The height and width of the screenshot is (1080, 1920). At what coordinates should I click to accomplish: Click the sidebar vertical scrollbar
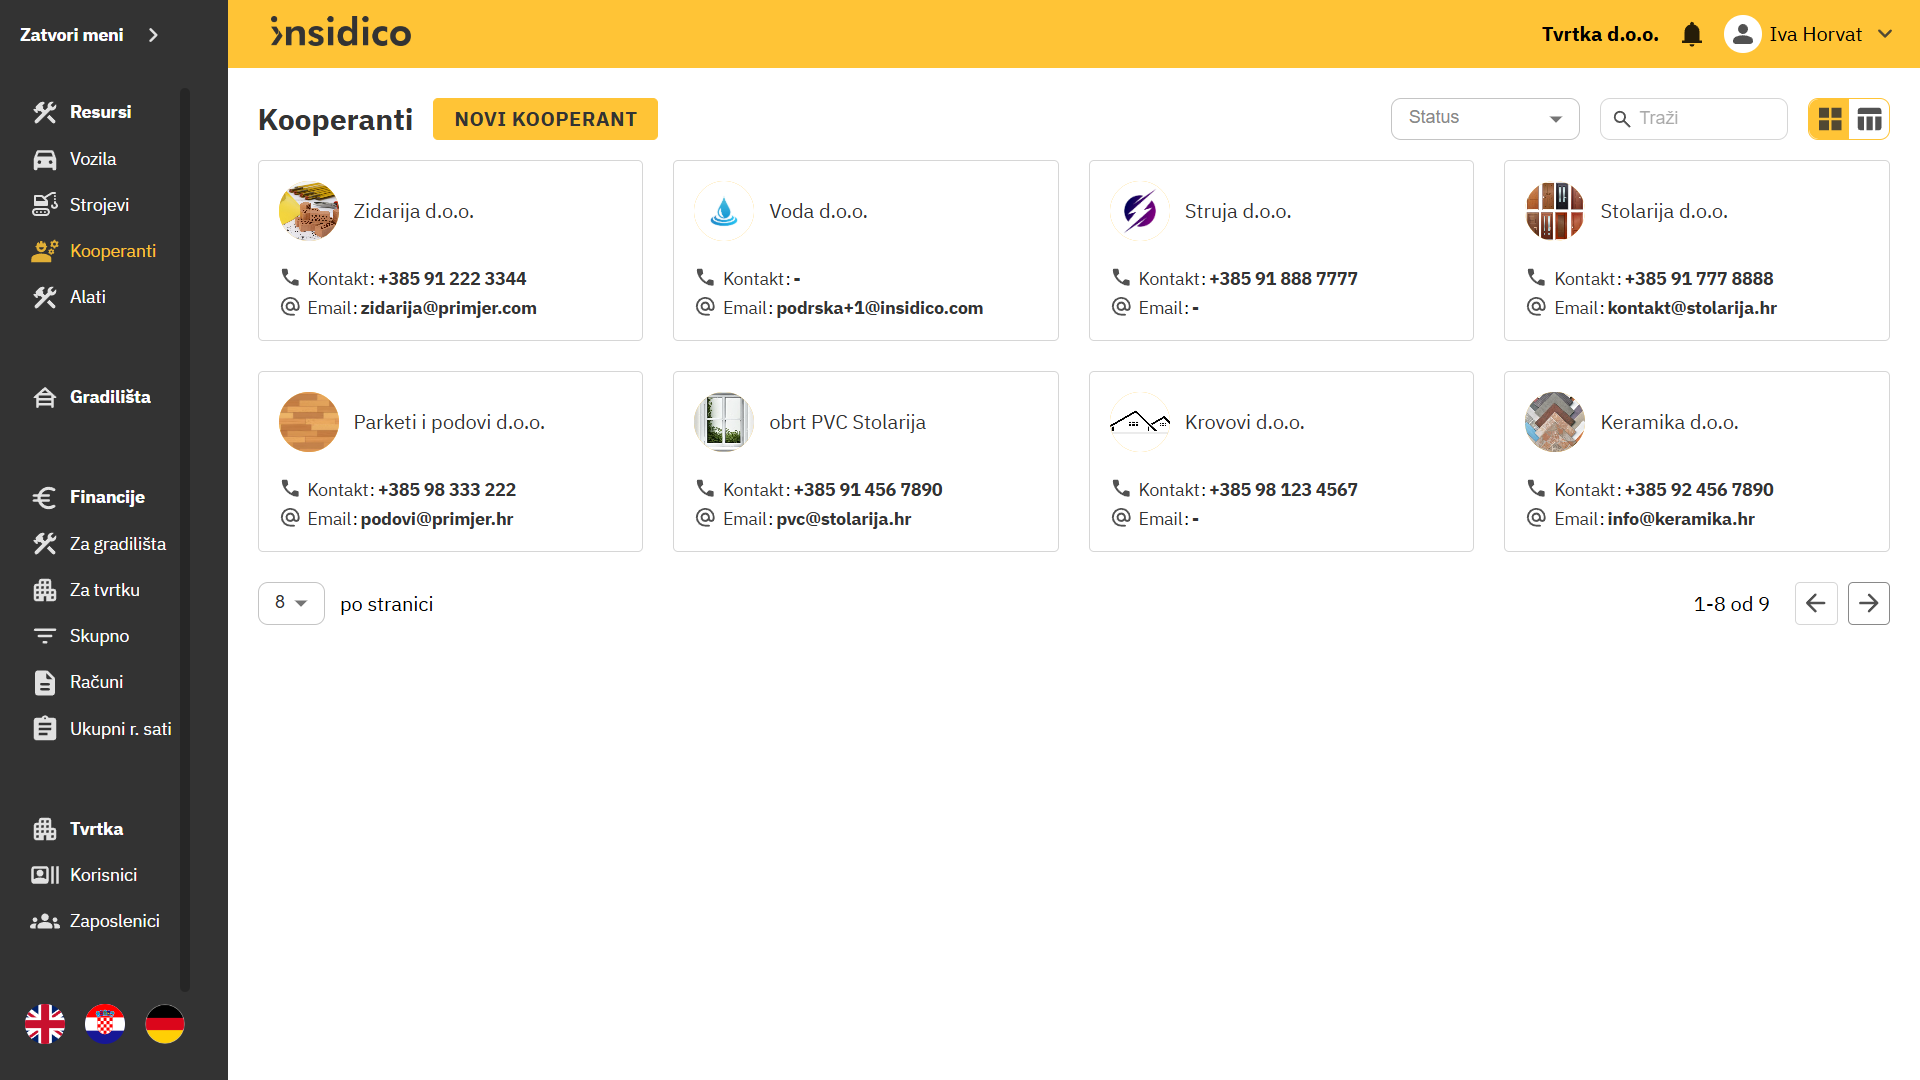pos(185,540)
